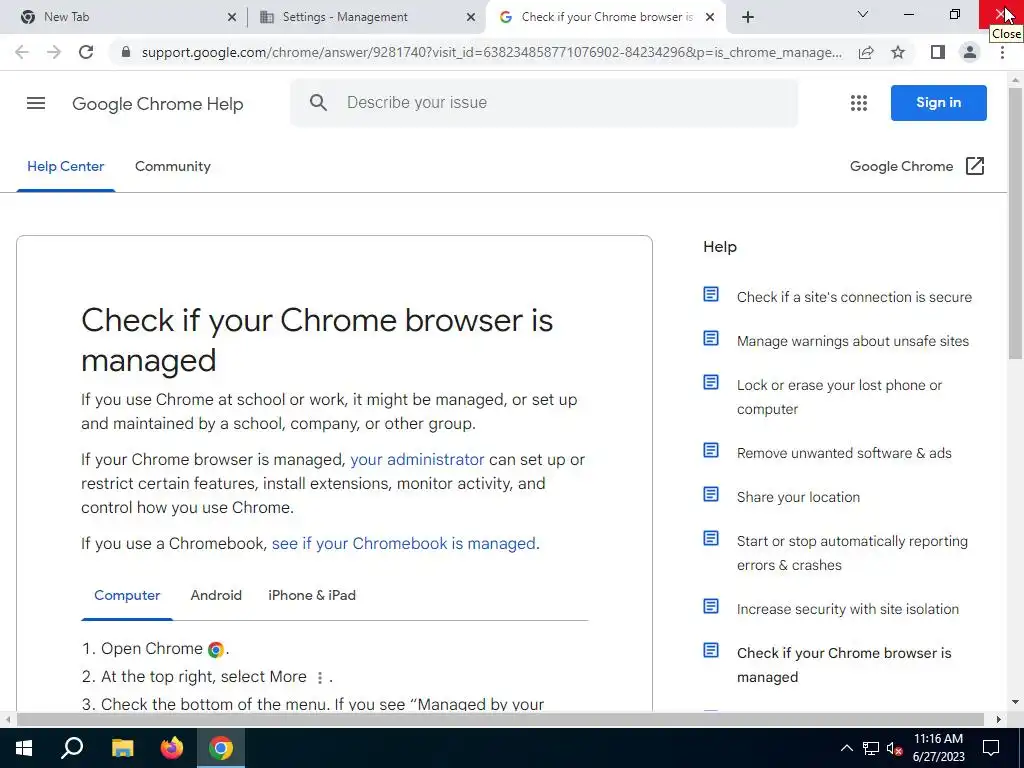
Task: Open 'see if your Chromebook is managed' link
Action: click(x=404, y=543)
